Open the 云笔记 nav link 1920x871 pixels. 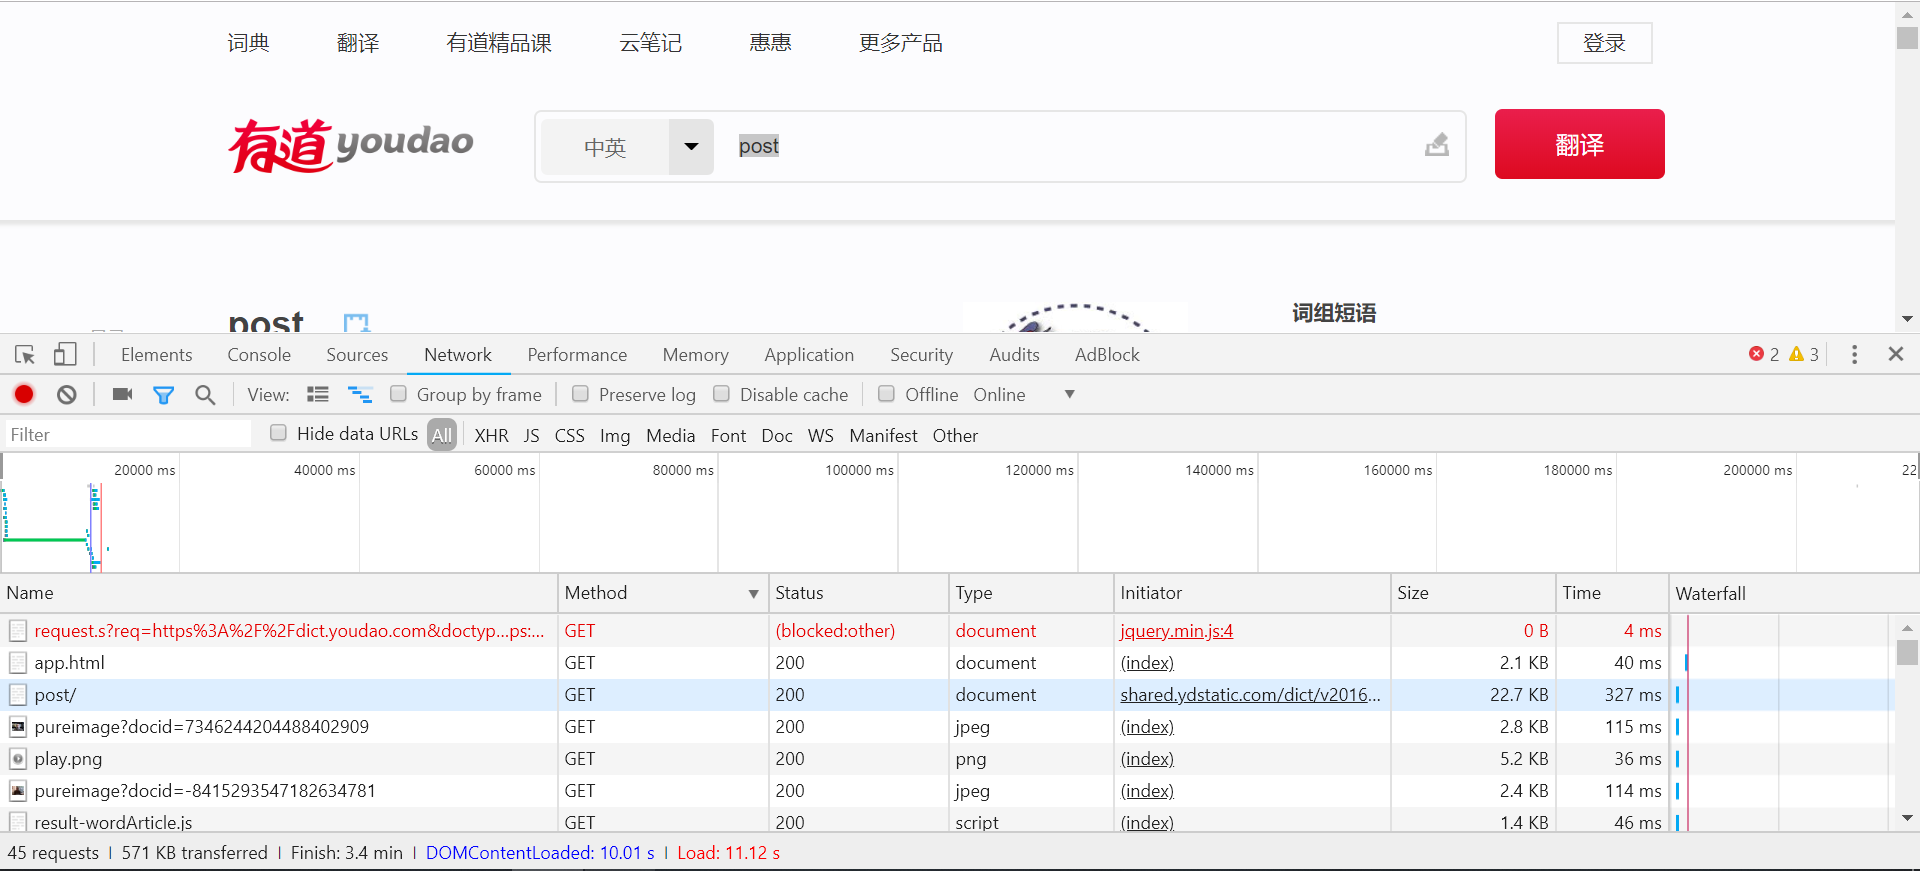click(650, 43)
